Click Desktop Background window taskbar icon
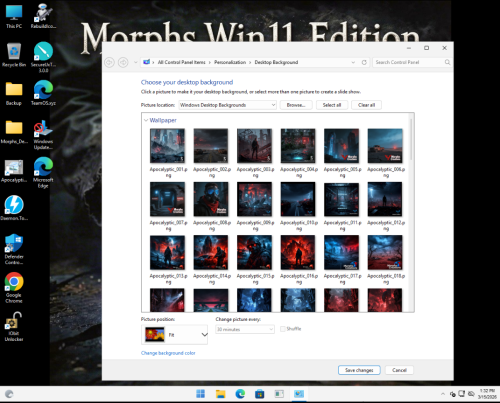500x403 pixels. (299, 394)
